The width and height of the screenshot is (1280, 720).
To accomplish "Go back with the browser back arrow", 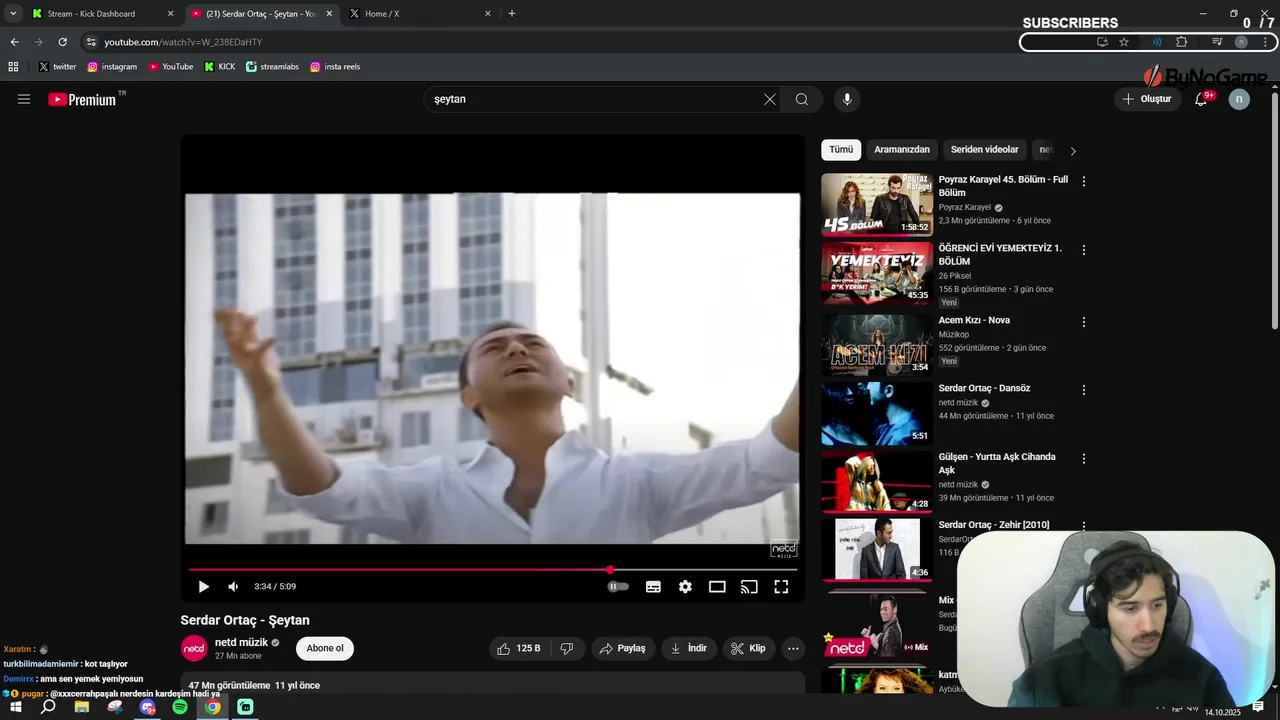I will tap(14, 42).
